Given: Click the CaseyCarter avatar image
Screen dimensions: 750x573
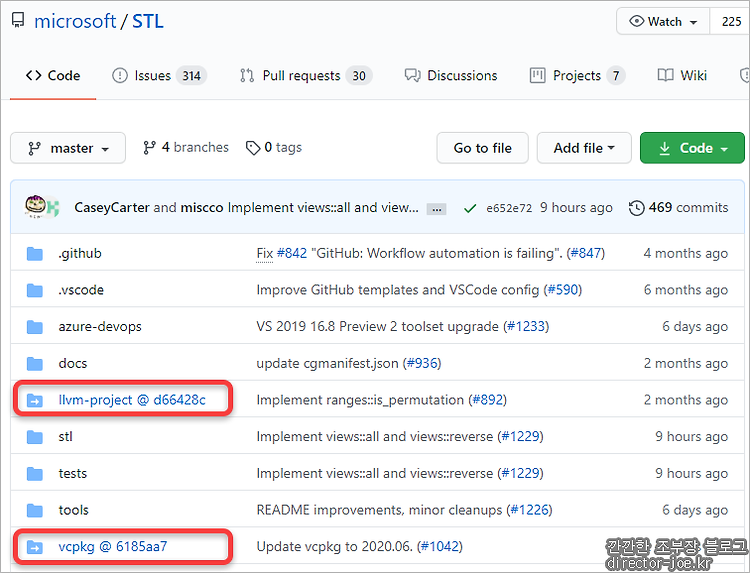Looking at the screenshot, I should point(35,206).
